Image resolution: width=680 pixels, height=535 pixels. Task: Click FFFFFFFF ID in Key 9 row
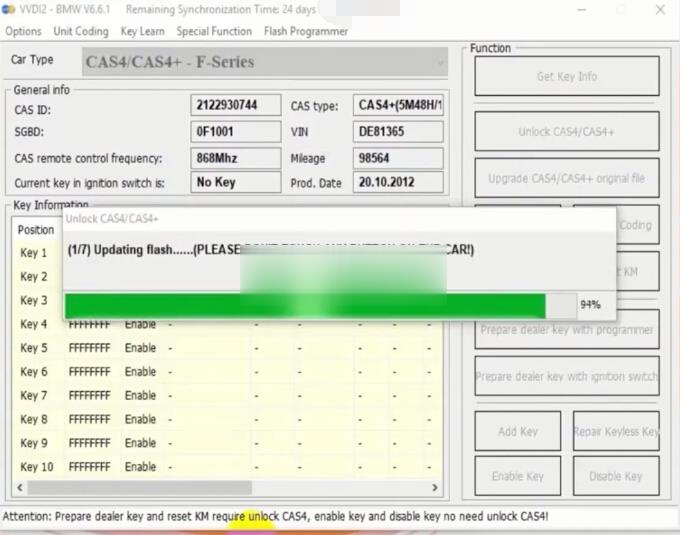pos(89,443)
